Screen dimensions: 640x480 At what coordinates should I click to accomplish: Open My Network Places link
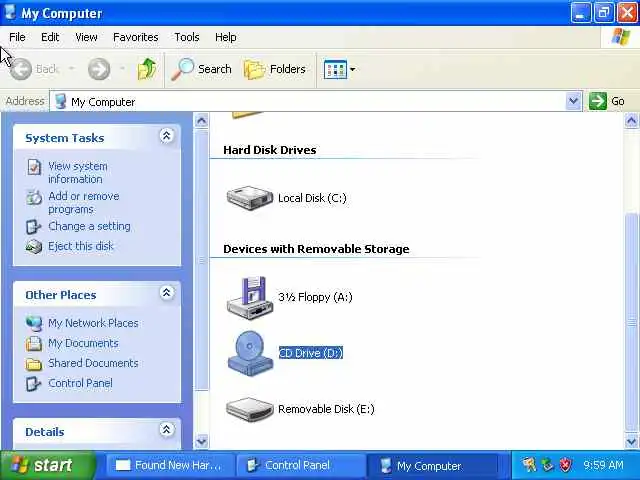coord(93,323)
